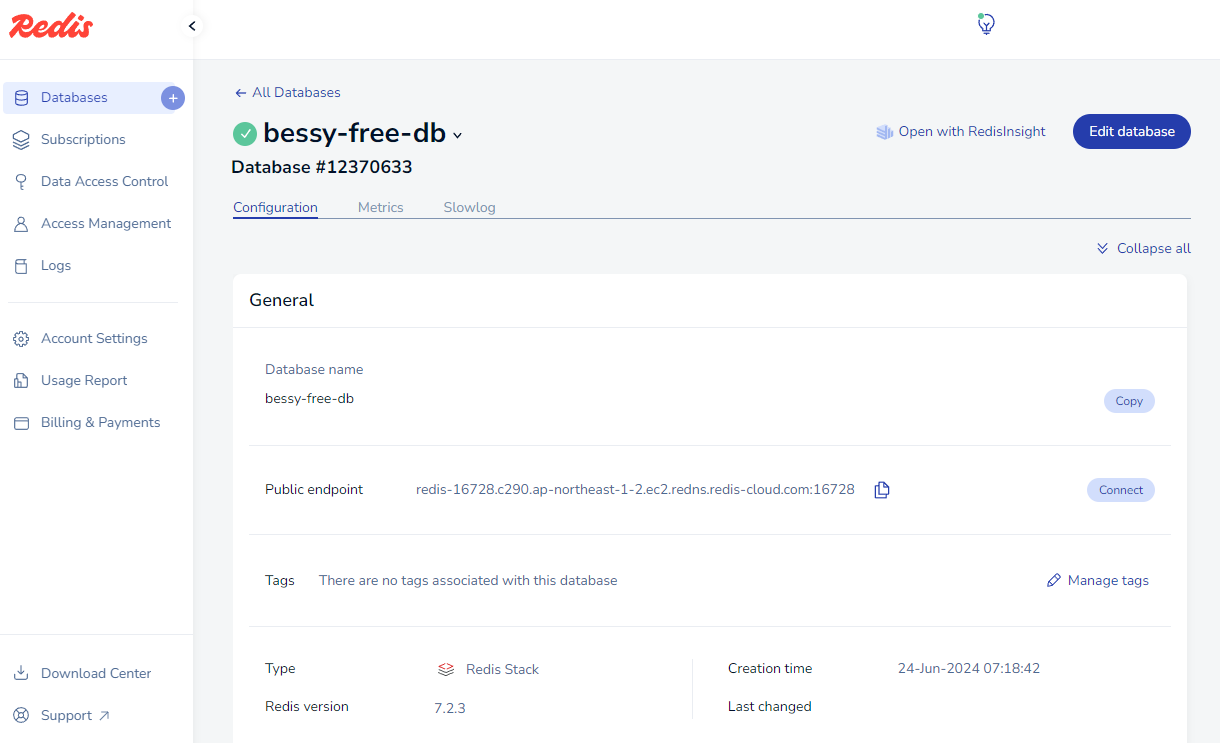Click the Logs icon in sidebar
Image resolution: width=1220 pixels, height=743 pixels.
tap(21, 266)
